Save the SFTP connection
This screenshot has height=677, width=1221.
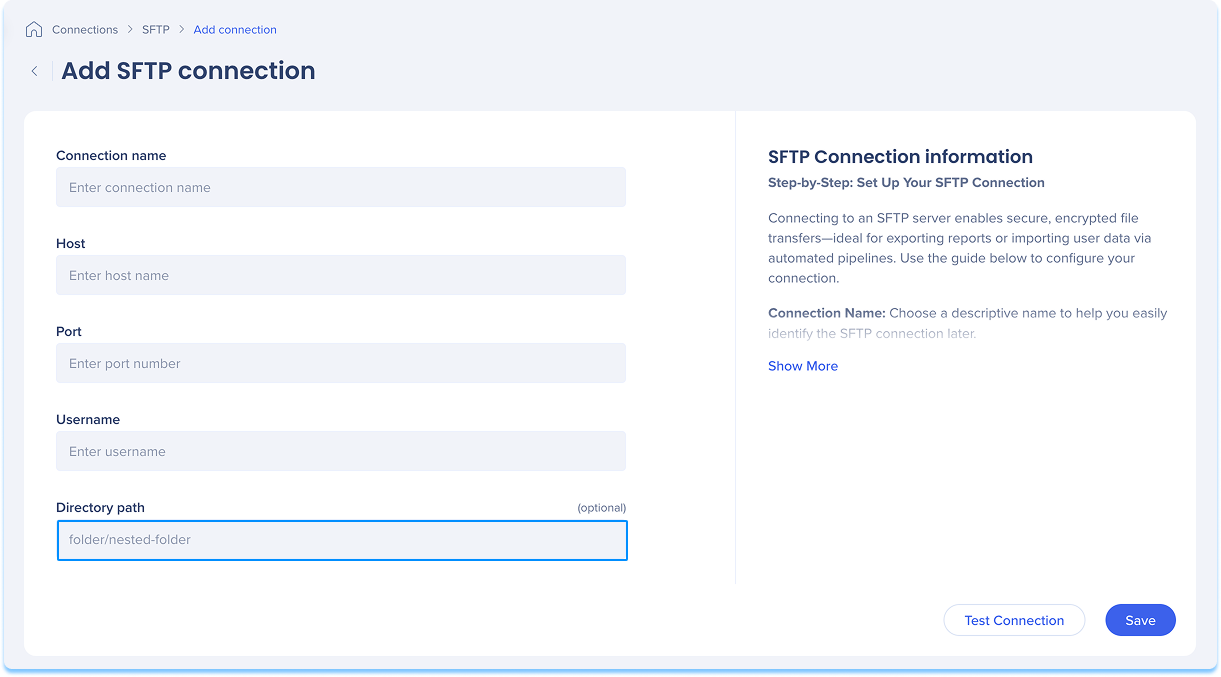(1140, 620)
